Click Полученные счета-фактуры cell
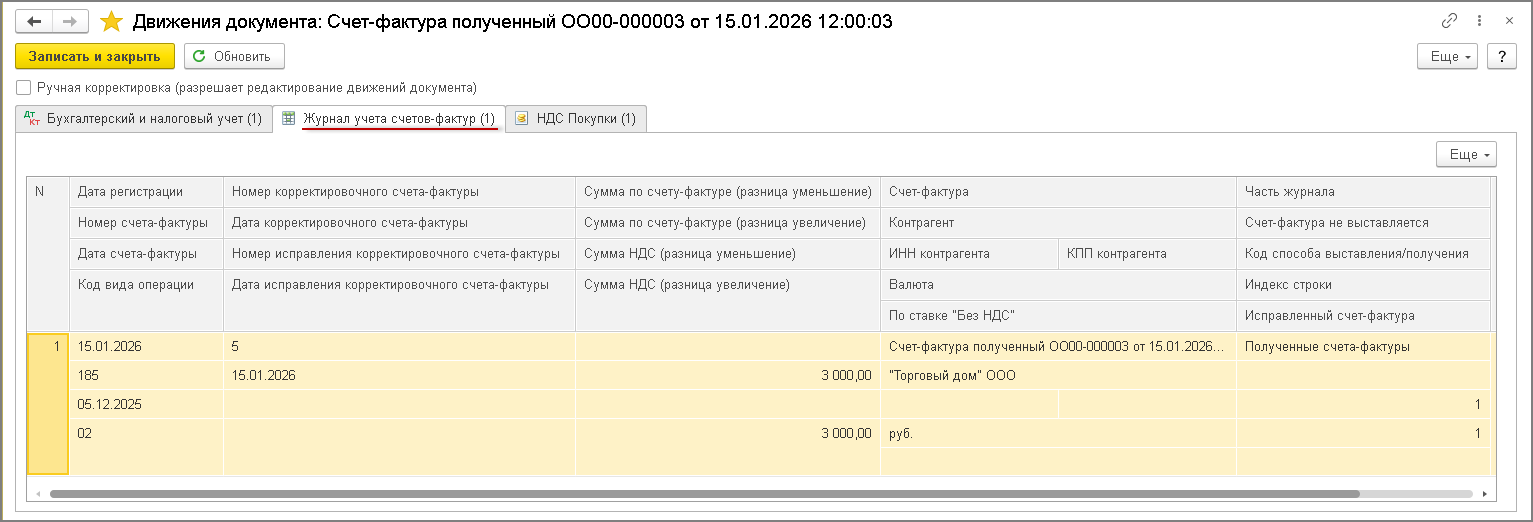Viewport: 1533px width, 522px height. coord(1363,347)
